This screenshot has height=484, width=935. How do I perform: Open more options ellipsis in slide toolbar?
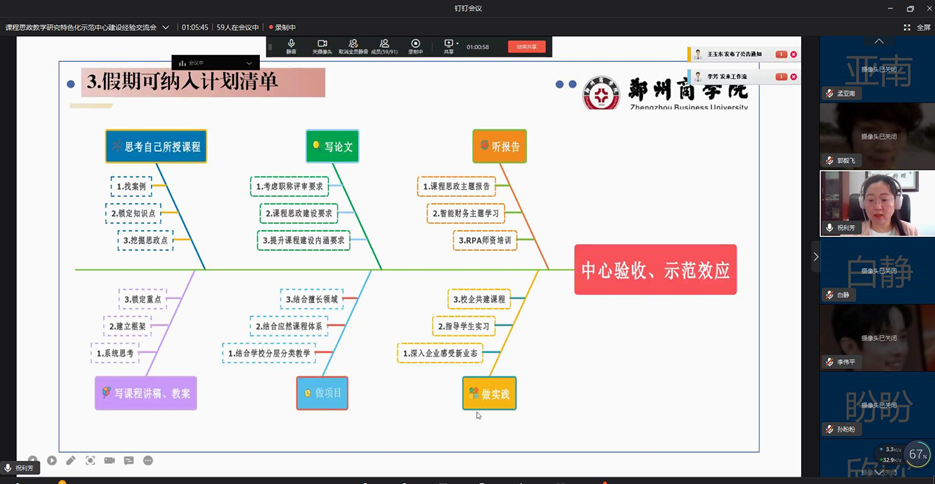[x=148, y=461]
